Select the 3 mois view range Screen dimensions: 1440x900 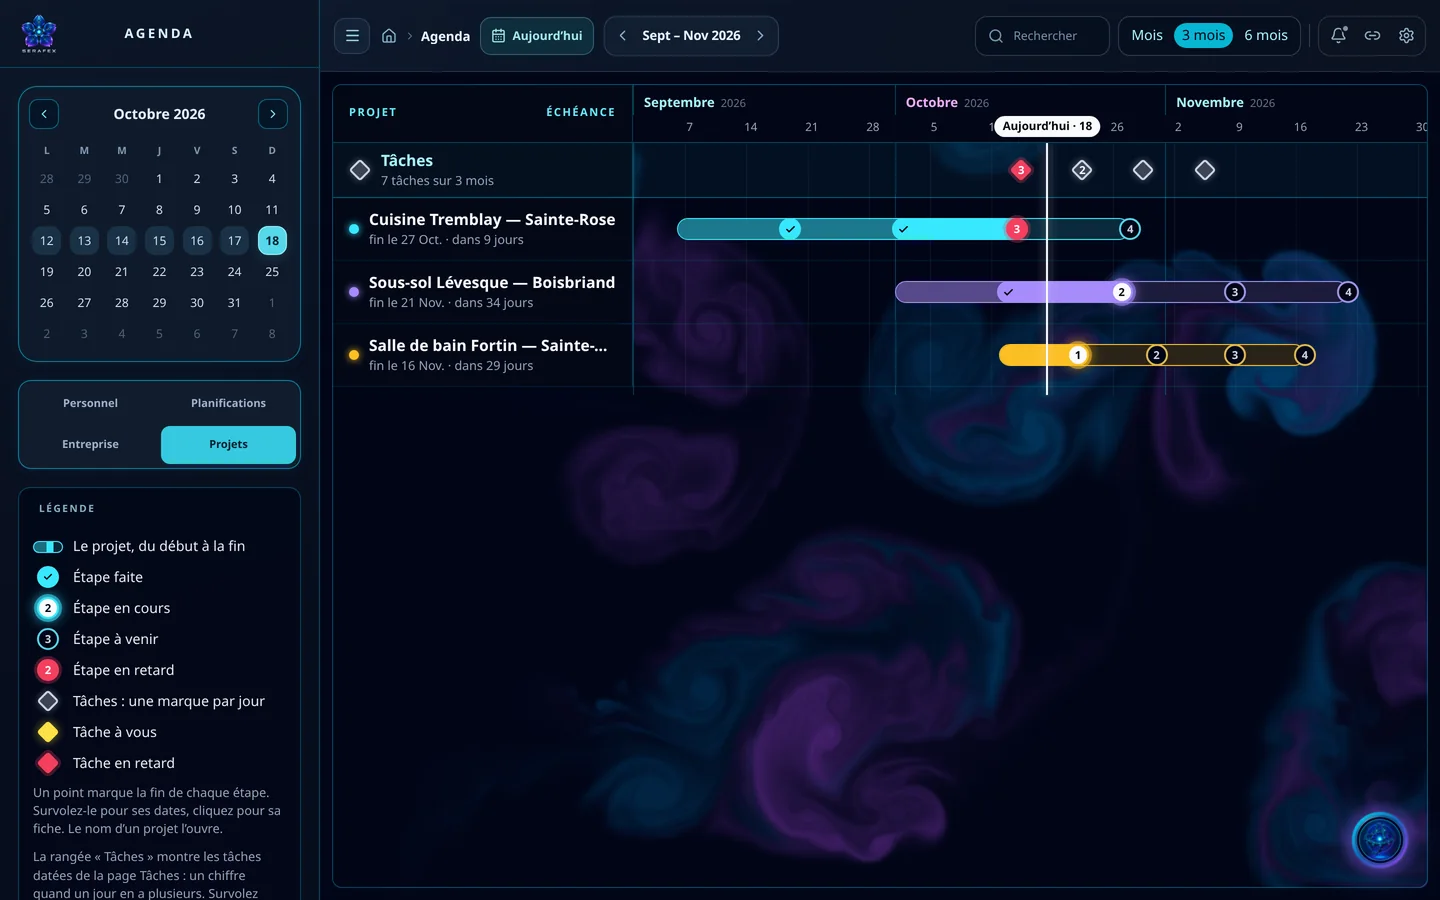coord(1203,35)
